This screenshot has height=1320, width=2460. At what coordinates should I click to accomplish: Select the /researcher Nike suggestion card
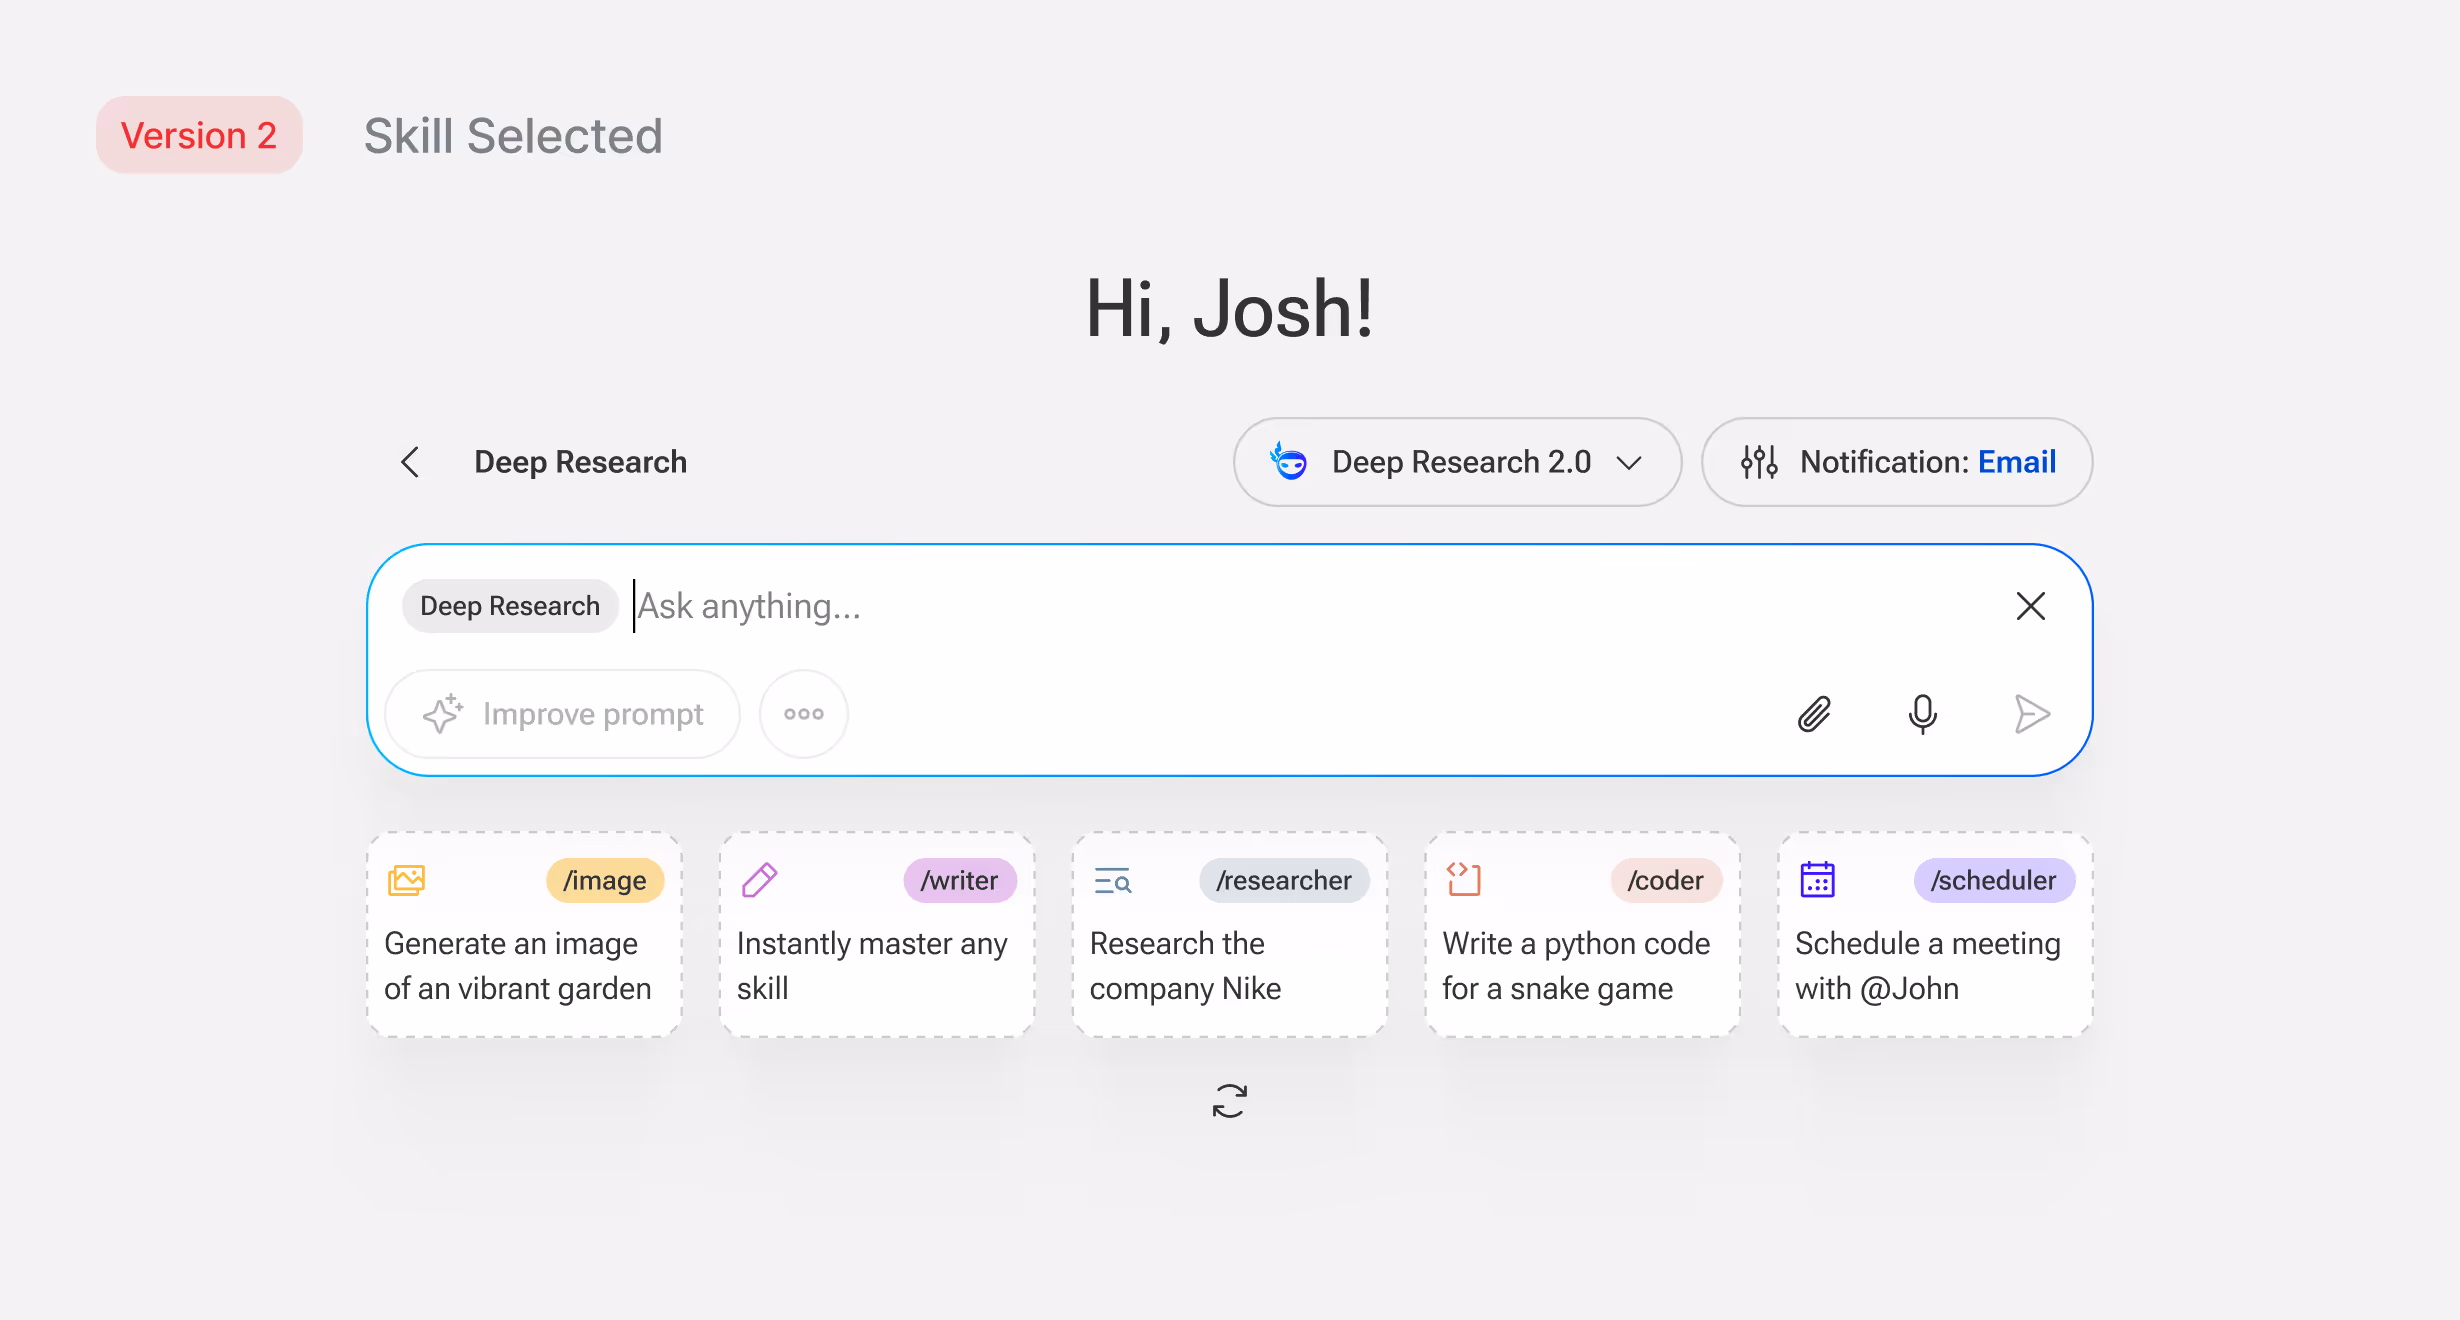(1229, 936)
